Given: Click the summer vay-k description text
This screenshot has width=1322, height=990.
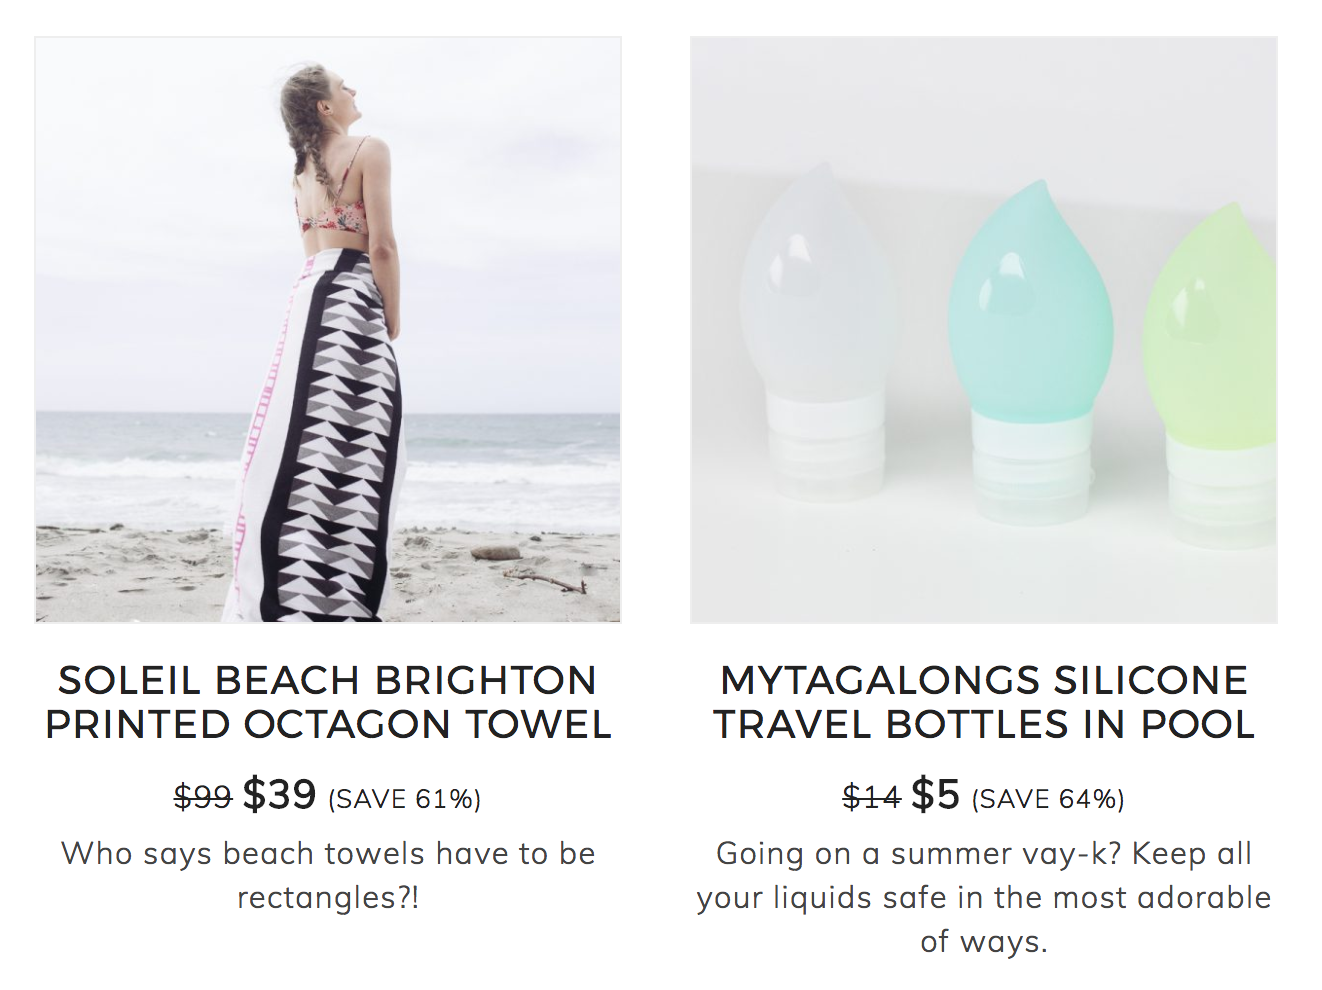Looking at the screenshot, I should tap(983, 897).
